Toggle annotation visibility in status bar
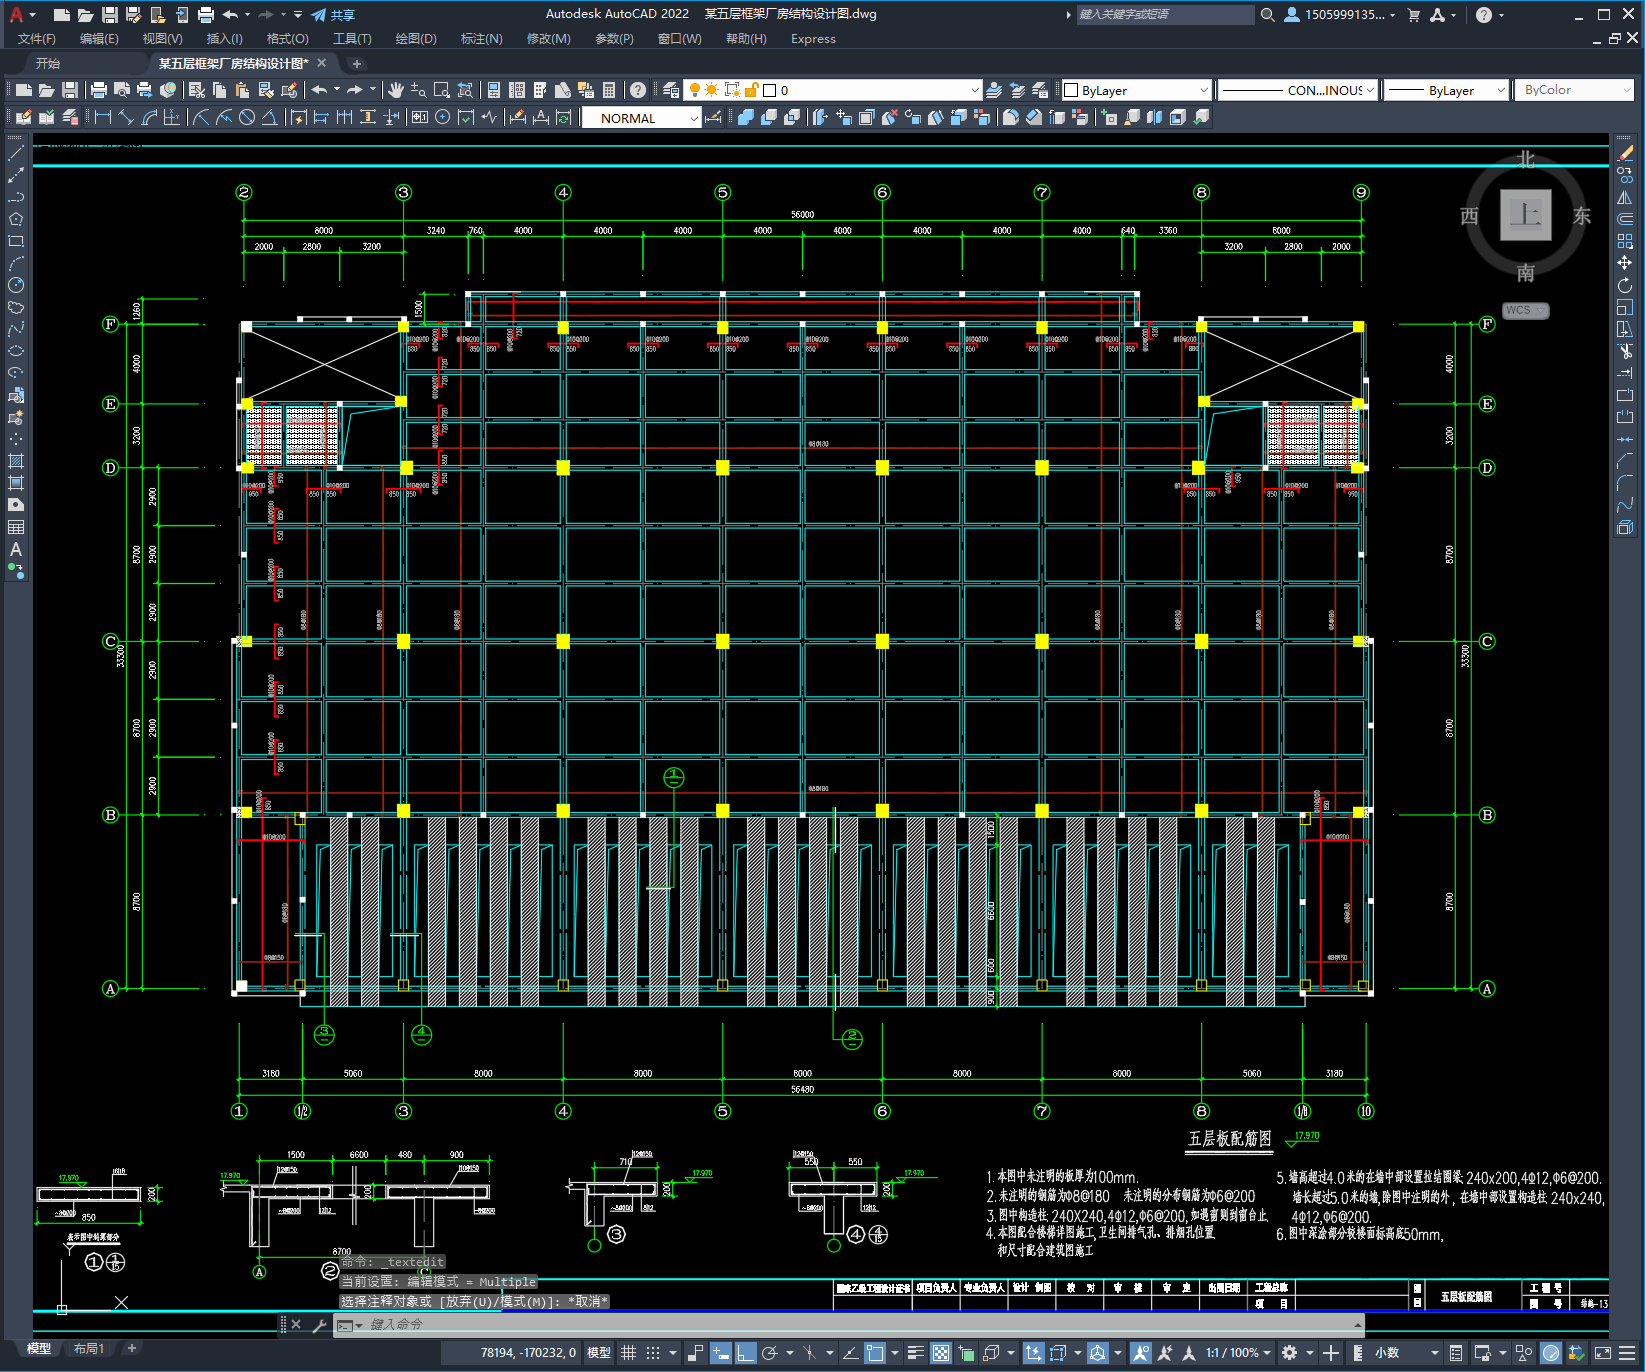The height and width of the screenshot is (1372, 1645). pos(1141,1353)
